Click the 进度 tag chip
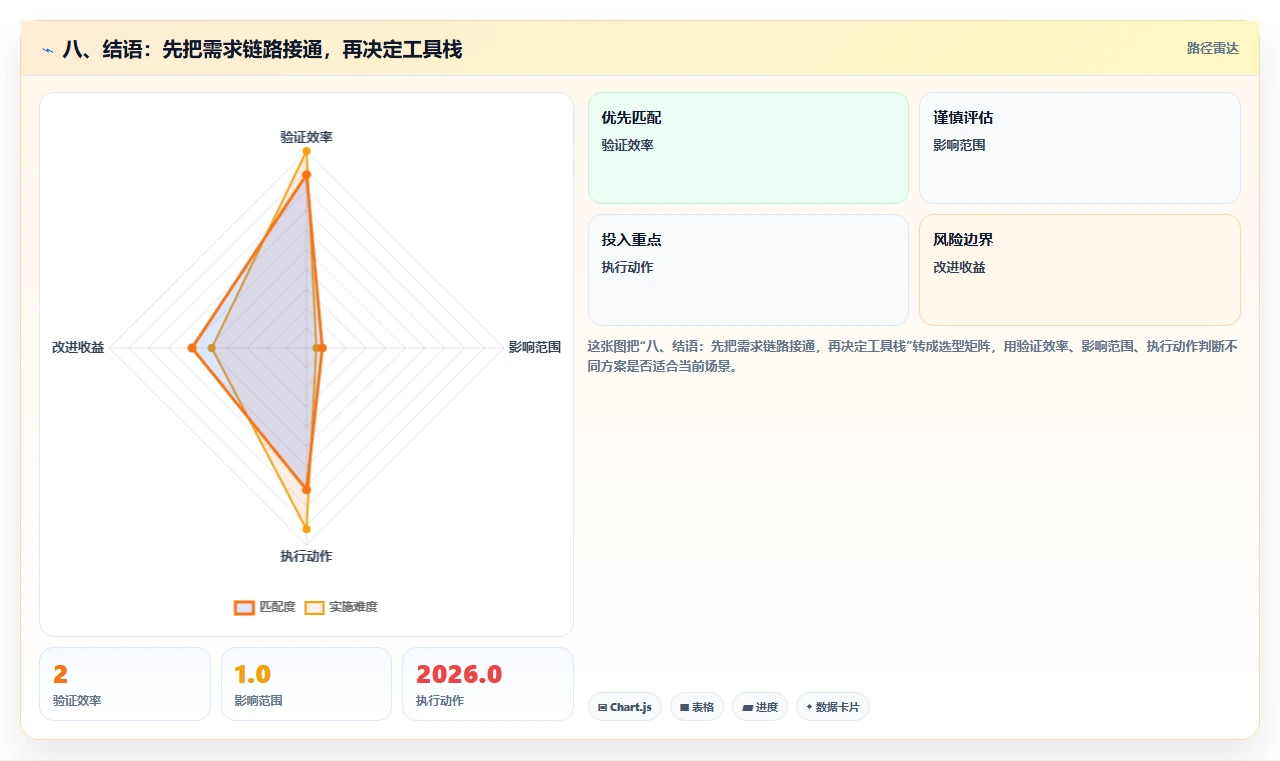The height and width of the screenshot is (761, 1280). pos(760,707)
